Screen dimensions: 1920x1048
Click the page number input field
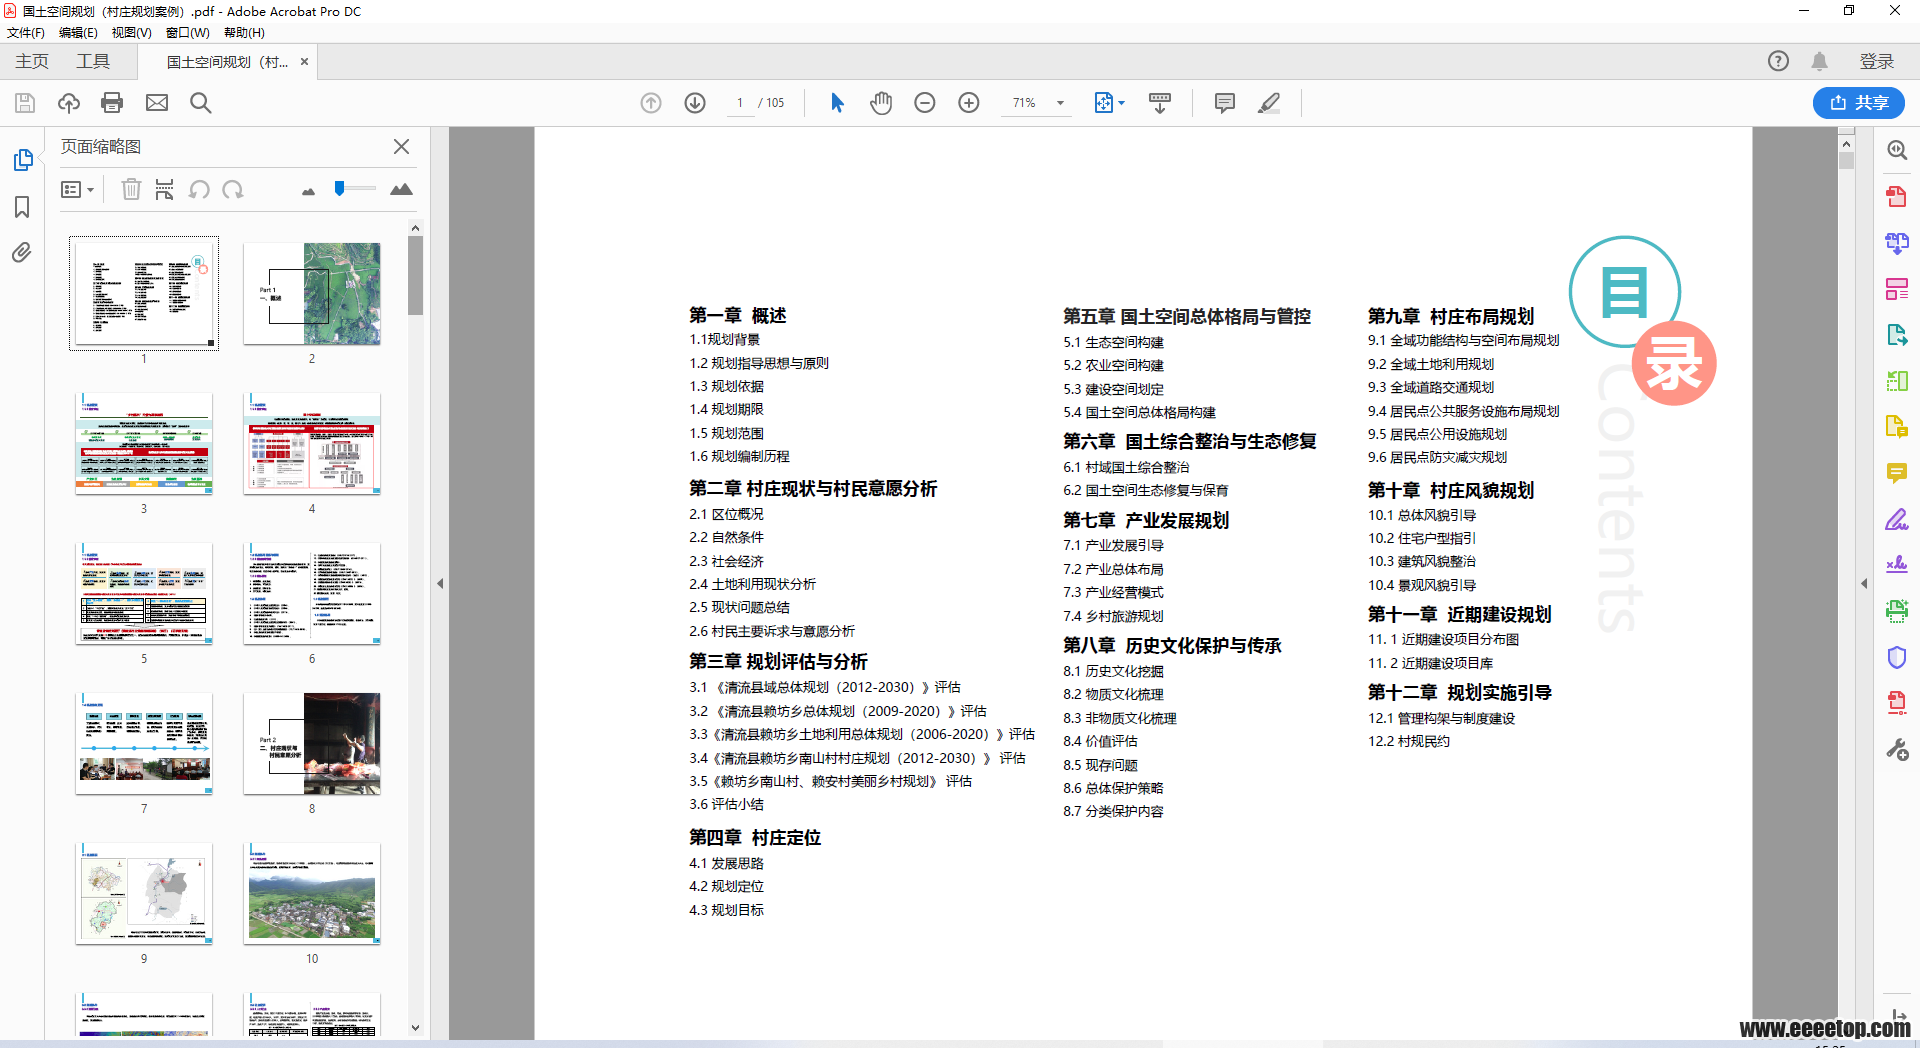click(x=740, y=103)
